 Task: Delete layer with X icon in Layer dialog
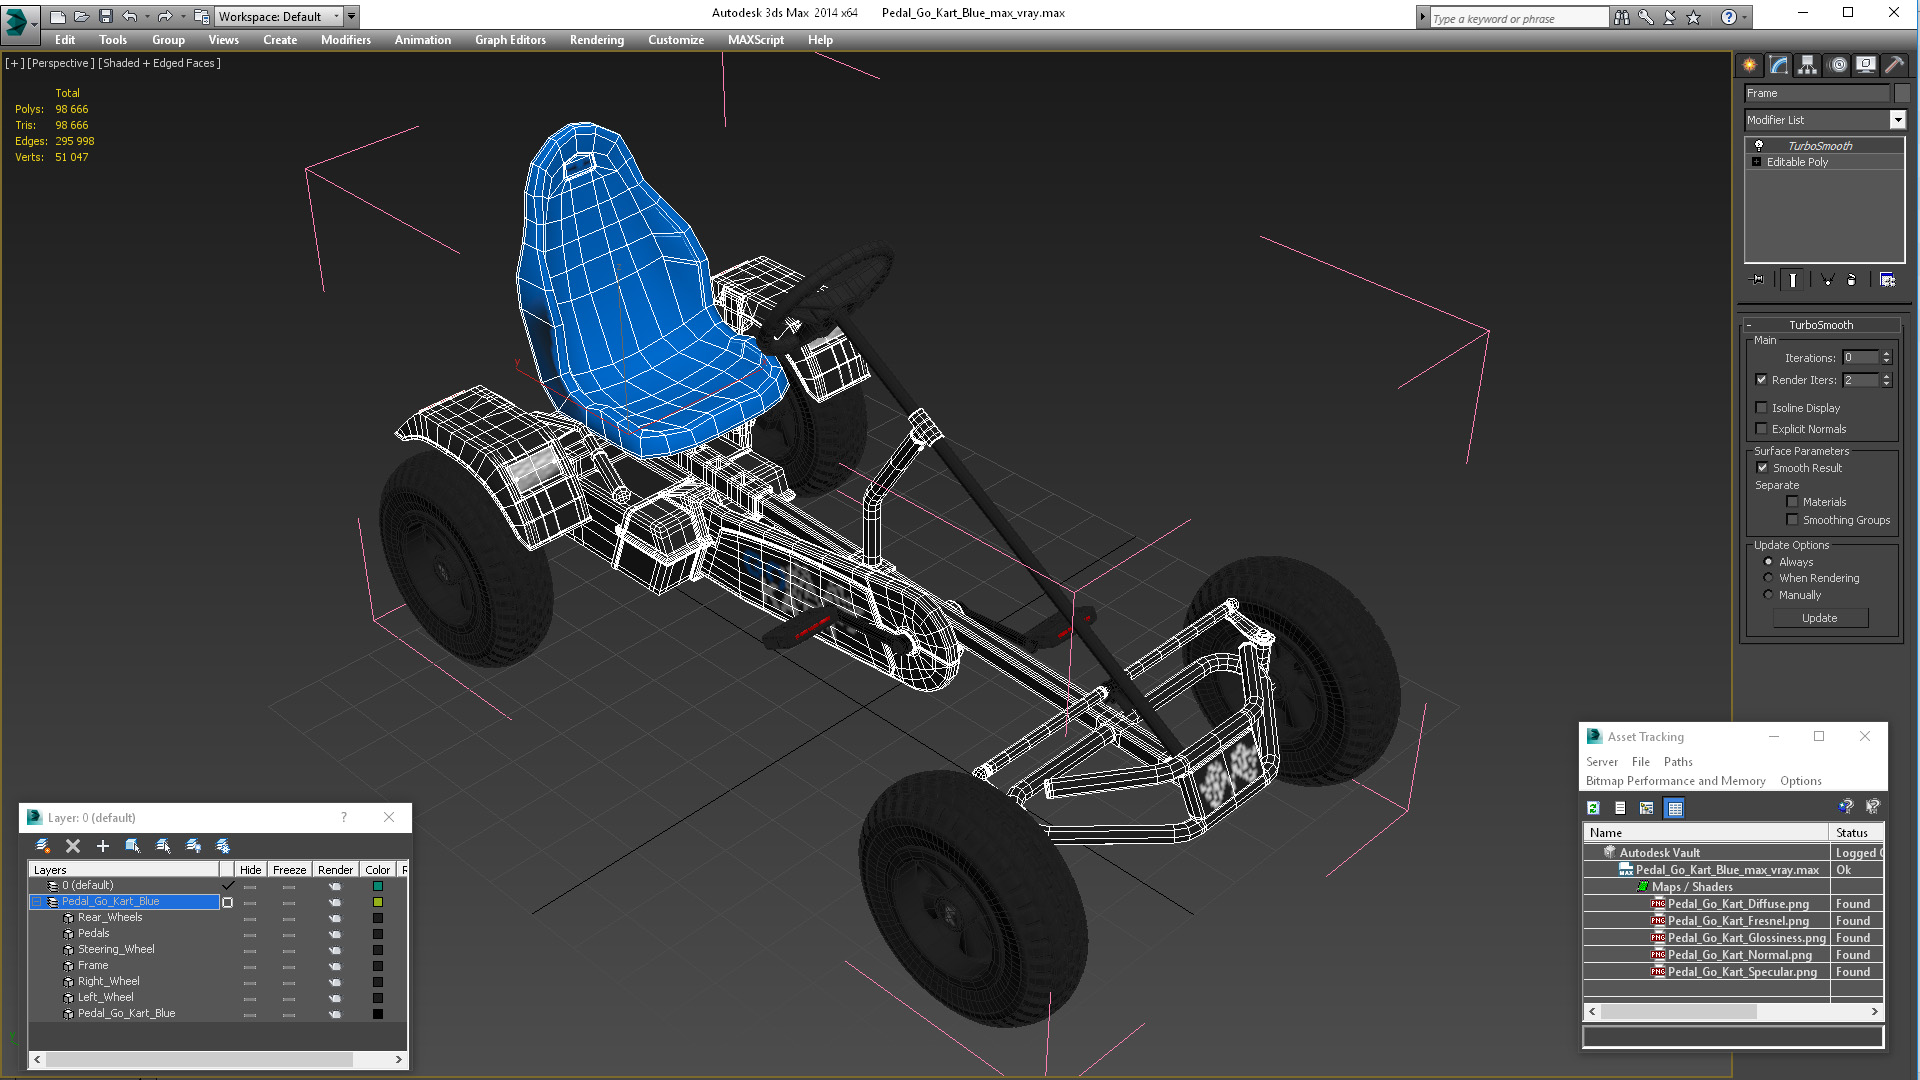click(x=73, y=846)
